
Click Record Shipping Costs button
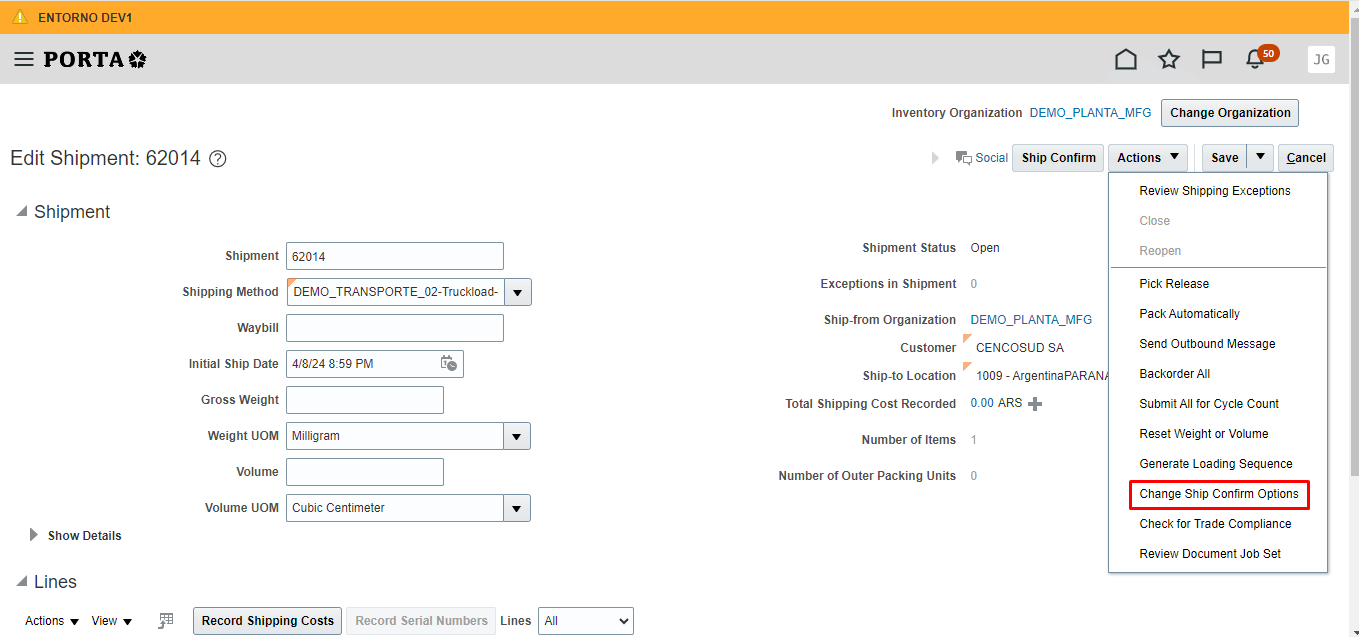pos(268,621)
